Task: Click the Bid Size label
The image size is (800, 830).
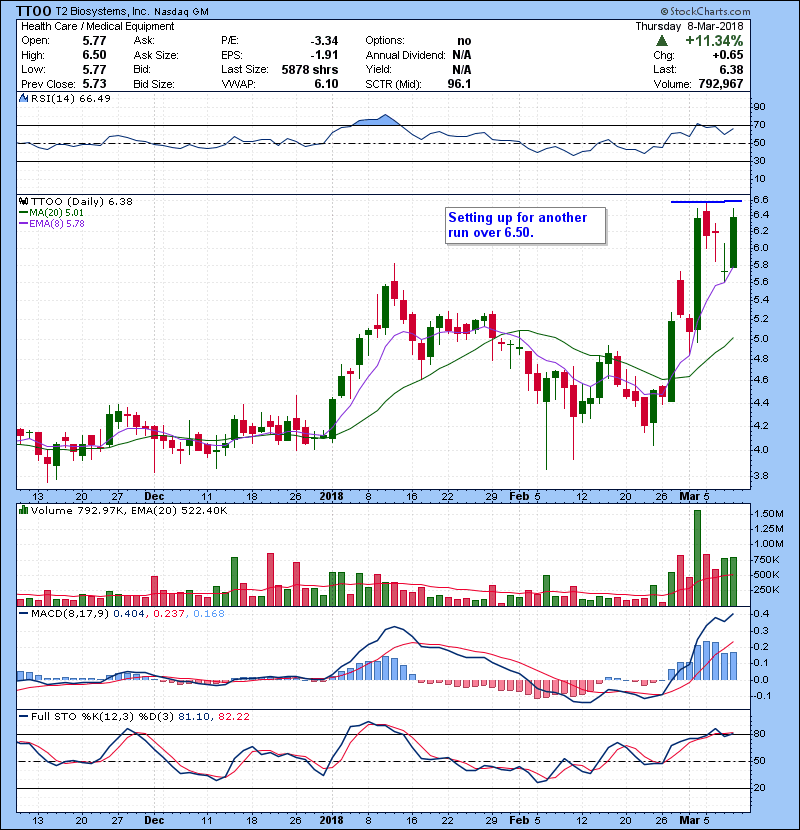Action: pos(154,84)
